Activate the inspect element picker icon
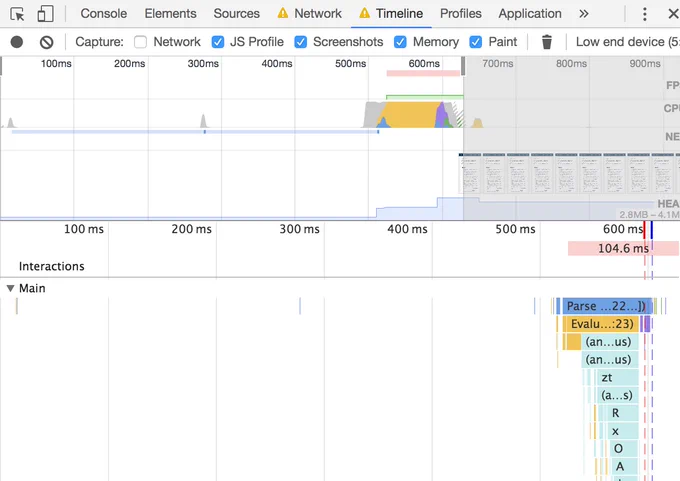This screenshot has width=680, height=481. [17, 14]
